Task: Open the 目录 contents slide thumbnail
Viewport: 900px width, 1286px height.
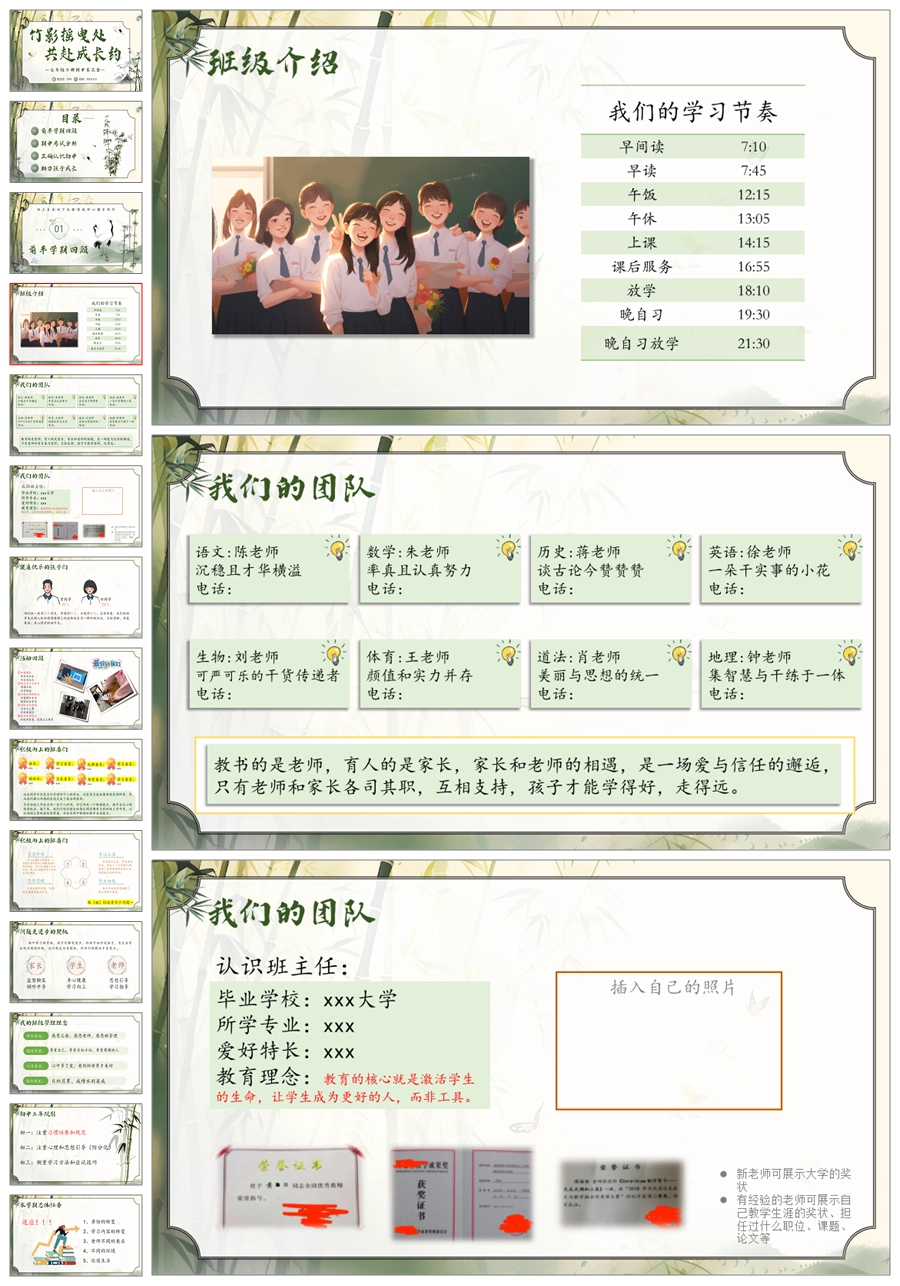Action: [76, 142]
